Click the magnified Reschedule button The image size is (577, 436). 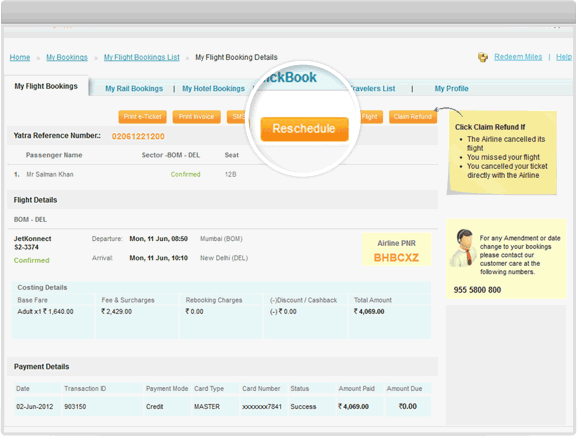(x=304, y=129)
